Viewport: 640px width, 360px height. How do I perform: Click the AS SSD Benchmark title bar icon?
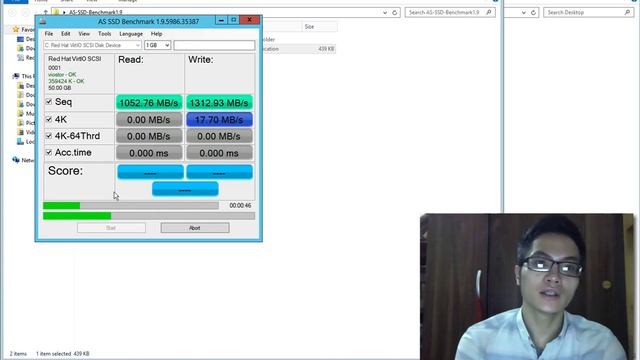(x=42, y=21)
